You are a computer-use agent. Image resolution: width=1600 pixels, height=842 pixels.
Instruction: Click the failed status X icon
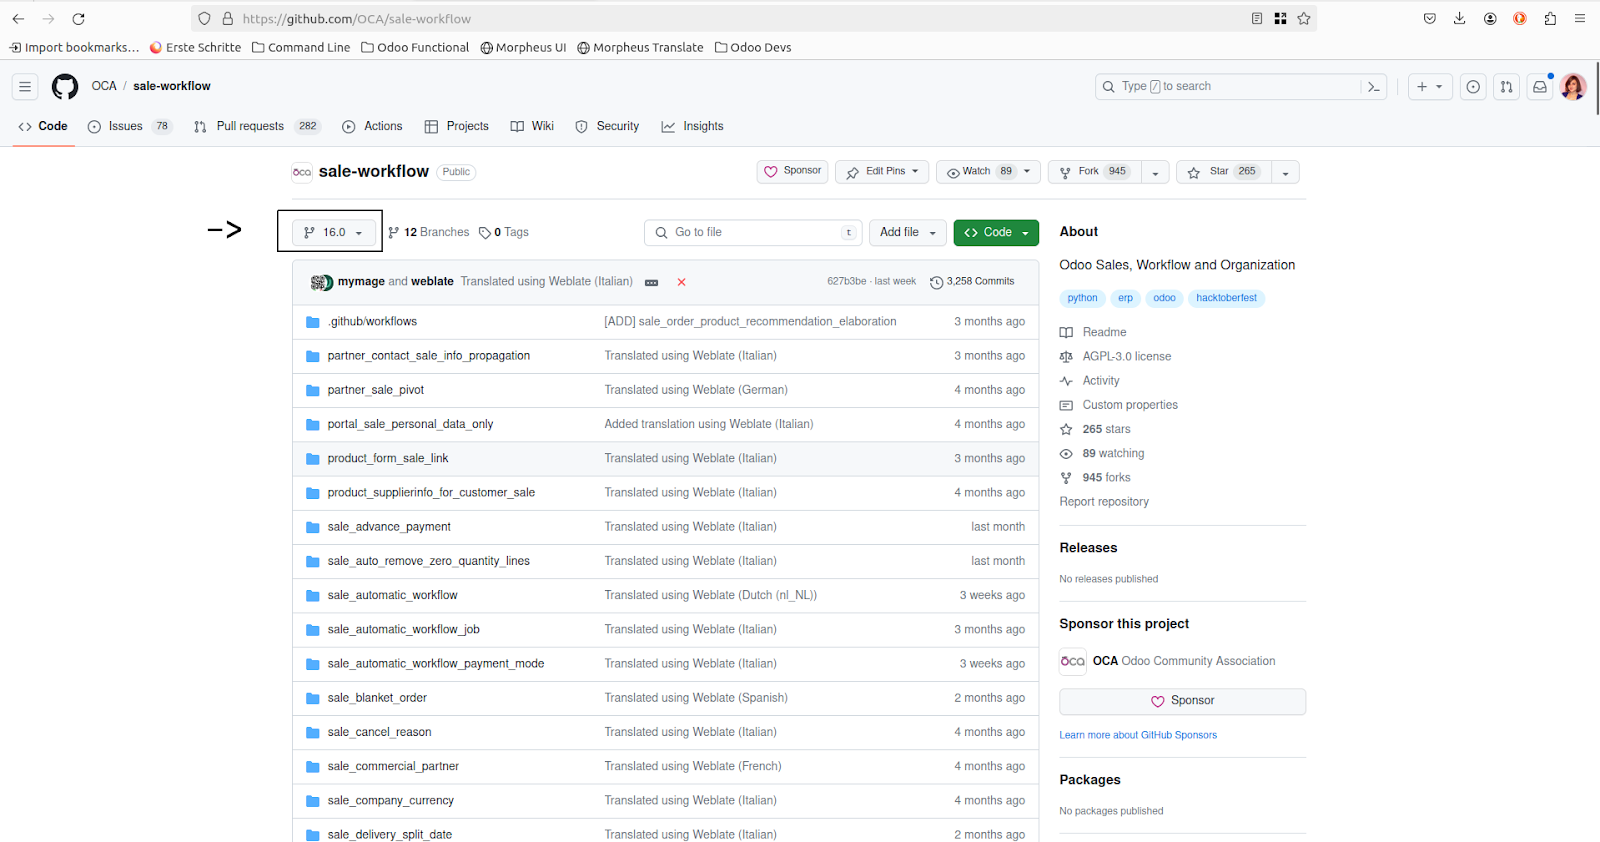pyautogui.click(x=681, y=282)
